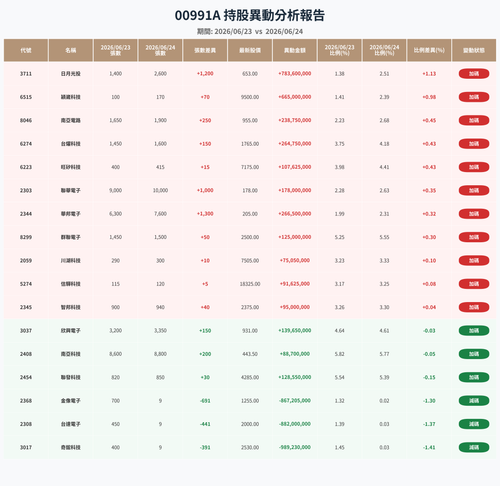Click the amount +125,000,000
The height and width of the screenshot is (486, 500).
295,237
